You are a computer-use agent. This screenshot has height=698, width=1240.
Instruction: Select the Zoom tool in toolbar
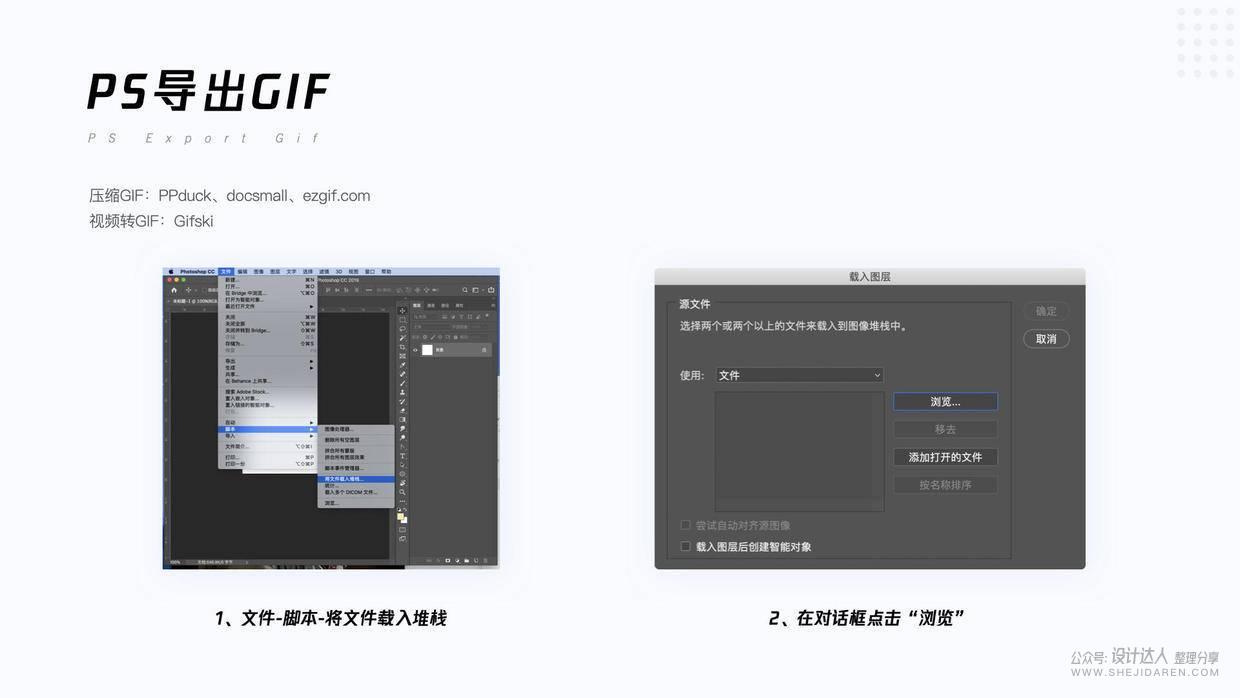point(402,492)
